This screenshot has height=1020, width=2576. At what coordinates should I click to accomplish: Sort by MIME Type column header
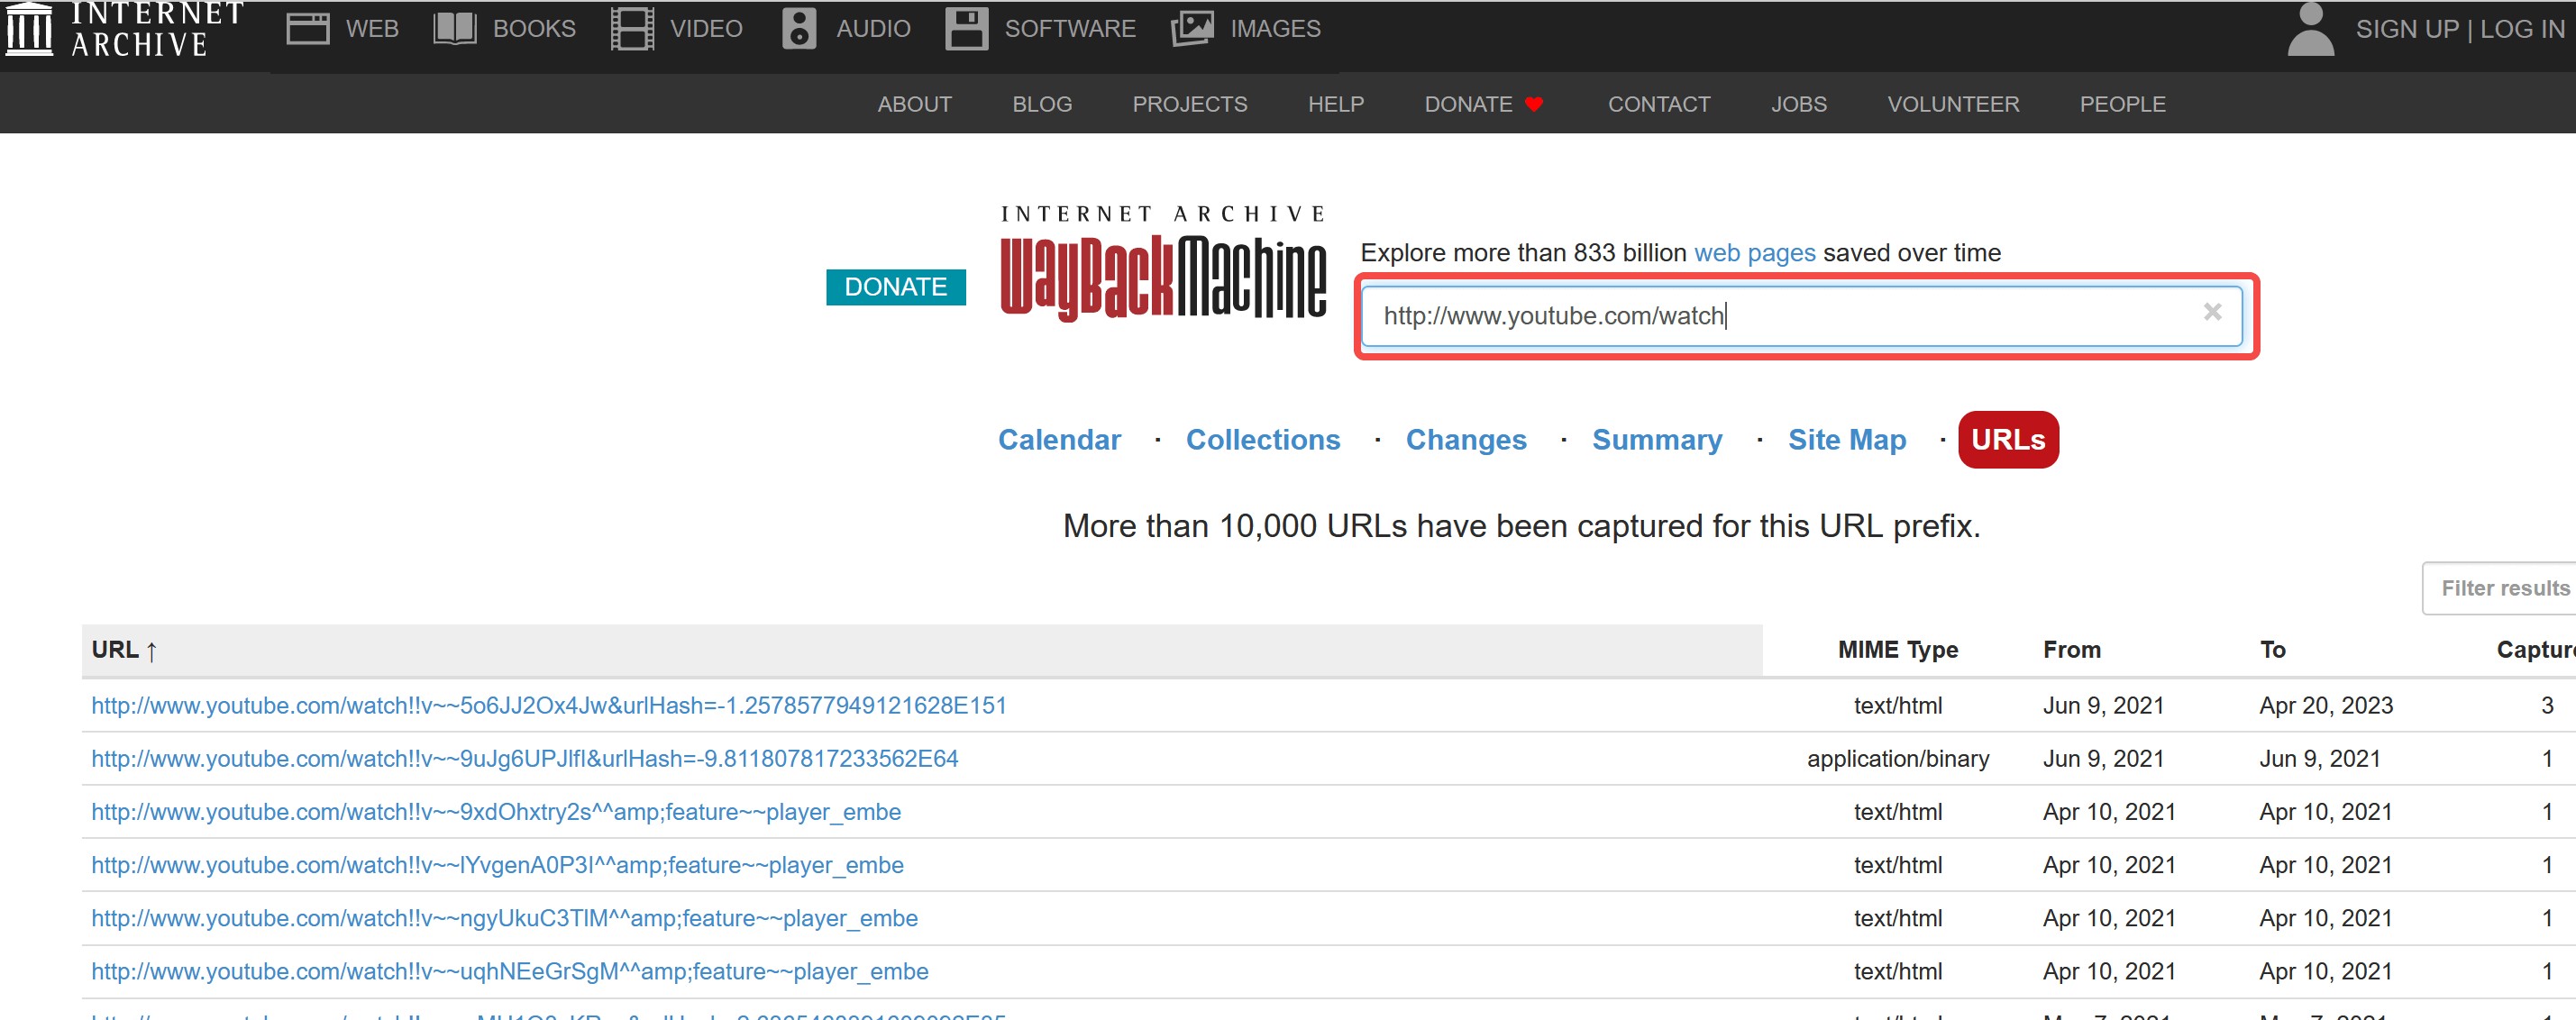[1897, 650]
